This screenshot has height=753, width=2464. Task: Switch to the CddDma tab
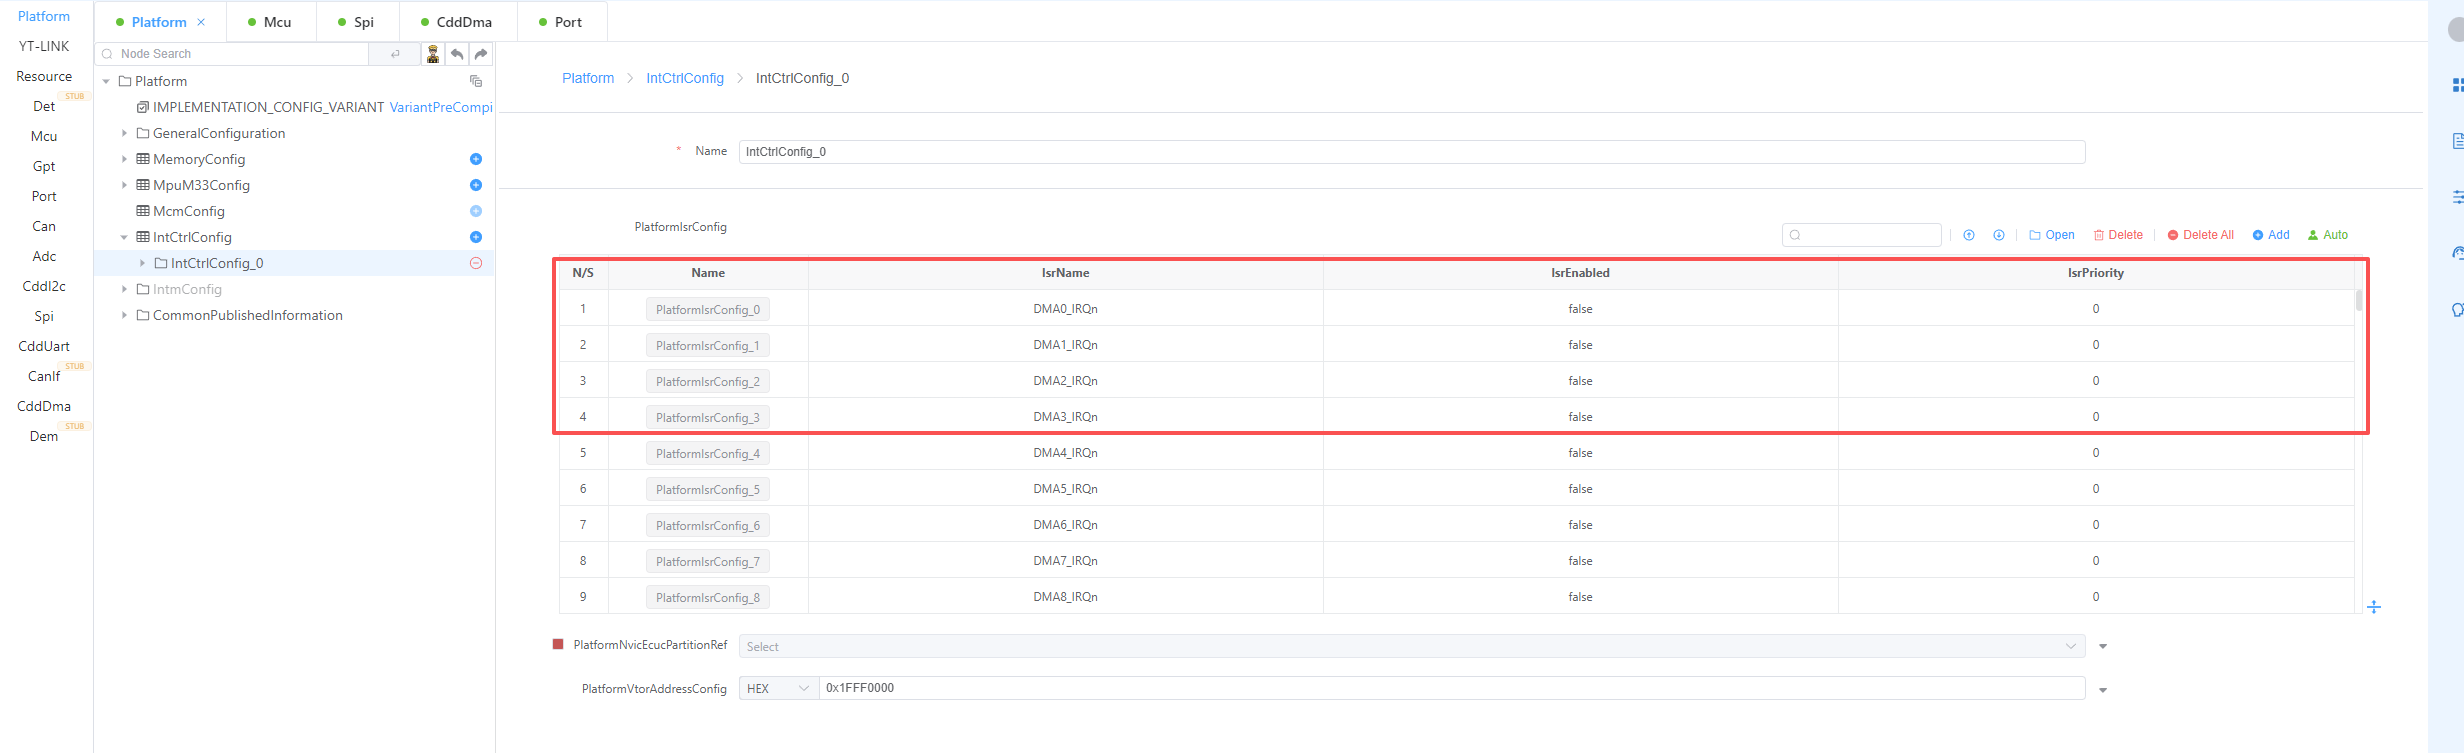click(x=458, y=22)
